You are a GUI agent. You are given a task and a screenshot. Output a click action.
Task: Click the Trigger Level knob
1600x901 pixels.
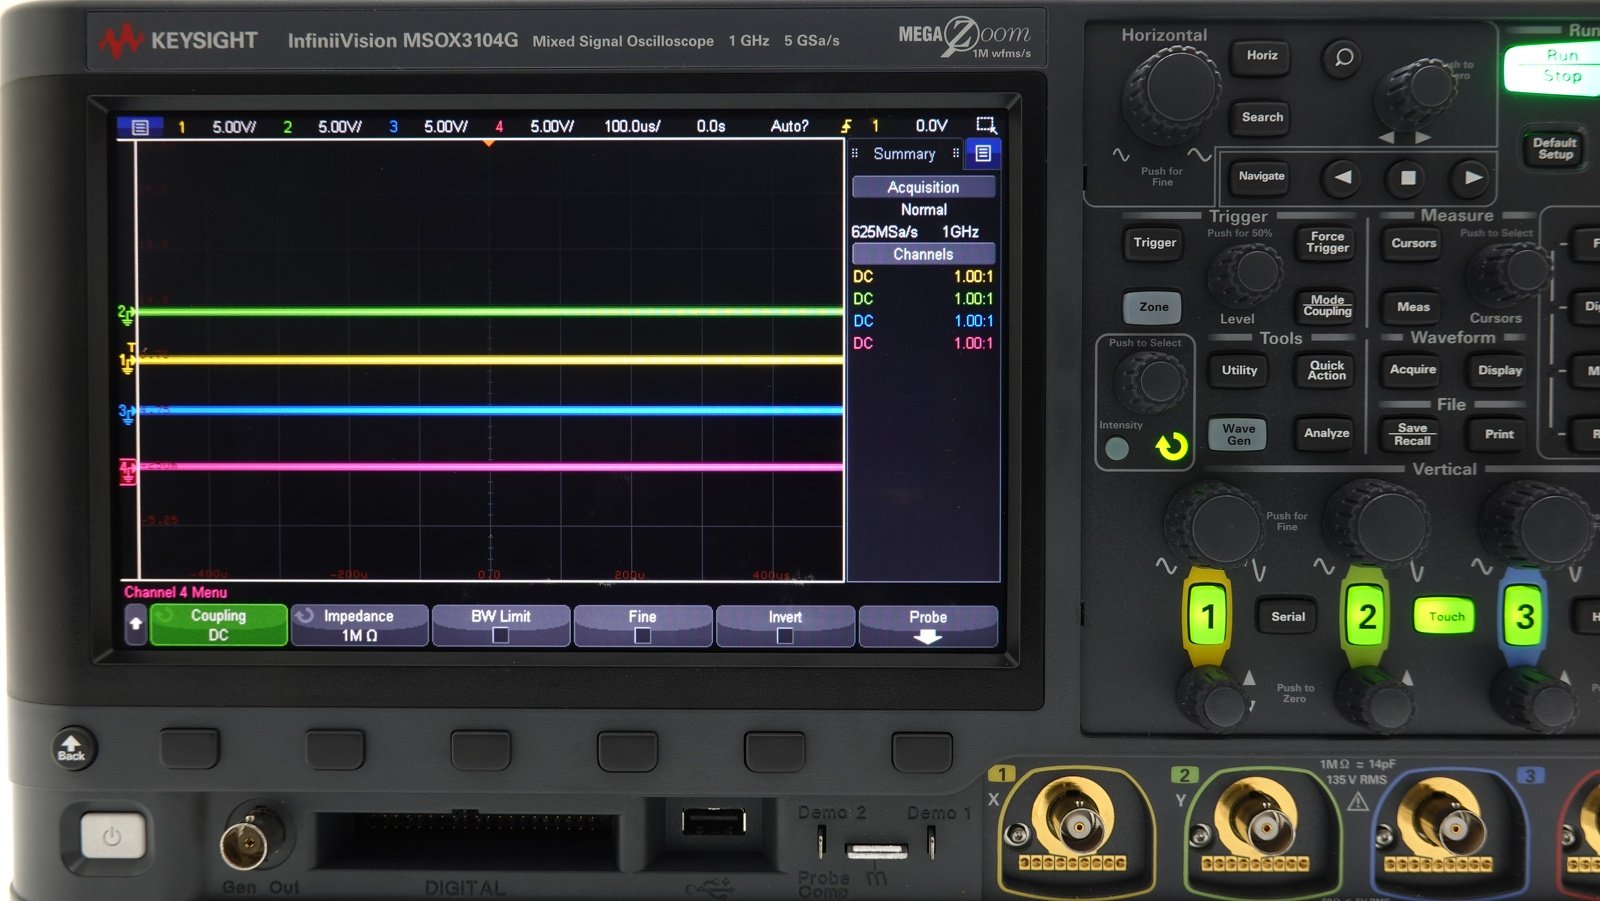click(1246, 274)
